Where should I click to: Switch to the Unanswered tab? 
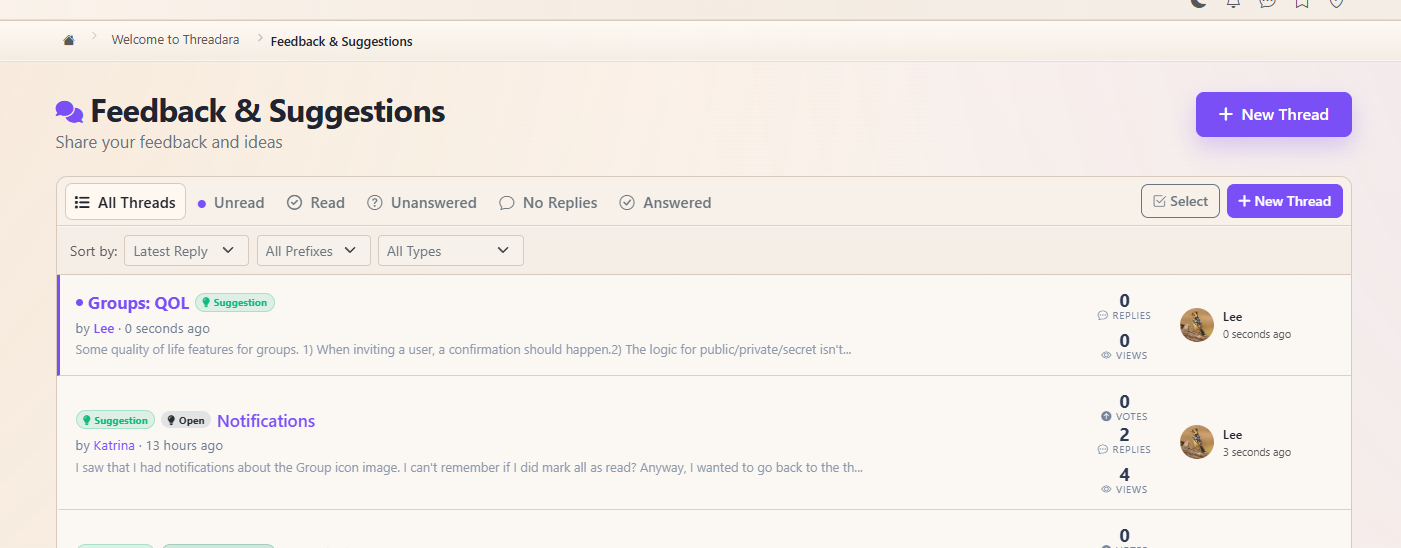point(422,203)
